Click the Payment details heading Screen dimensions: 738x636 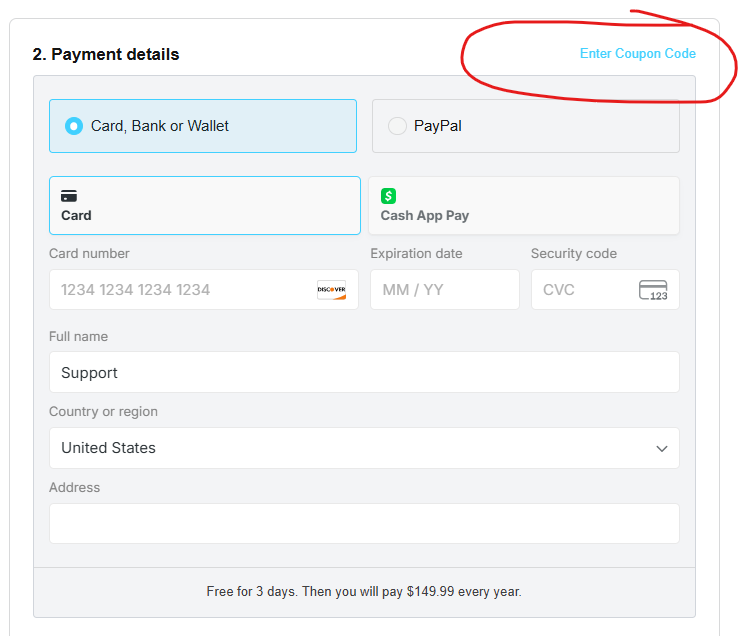pyautogui.click(x=106, y=55)
